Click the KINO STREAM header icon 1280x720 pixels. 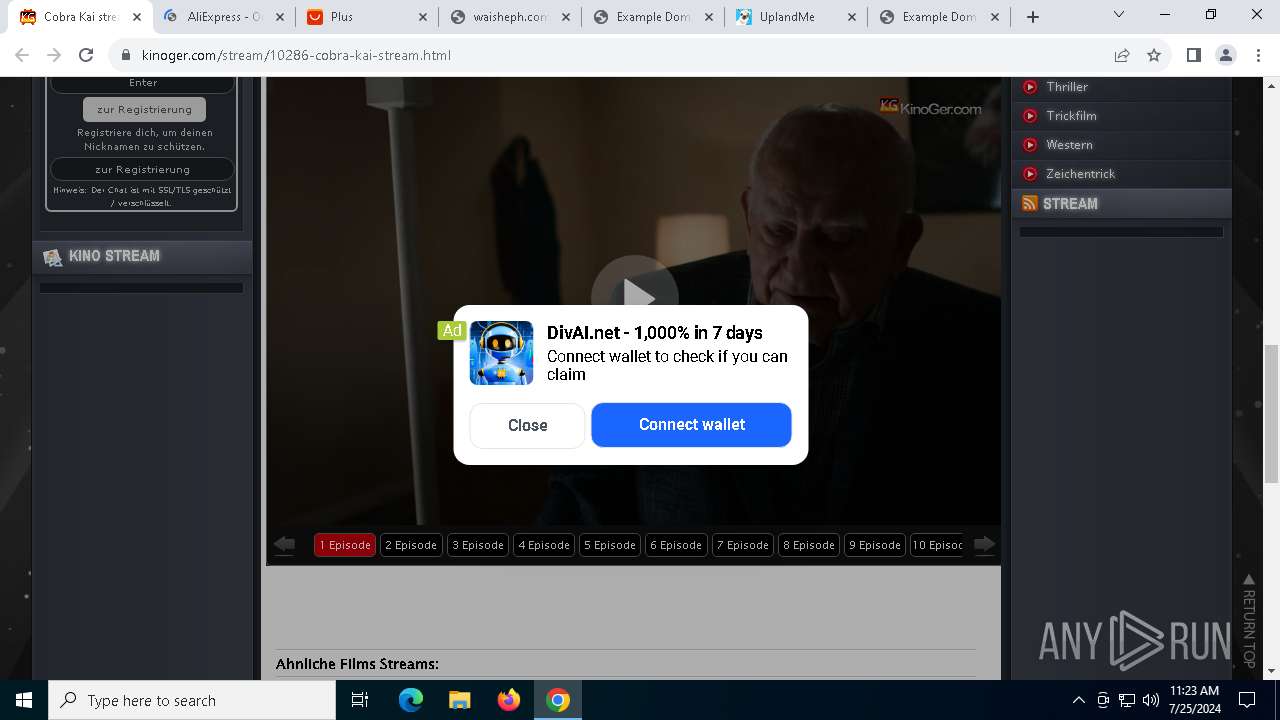click(53, 257)
